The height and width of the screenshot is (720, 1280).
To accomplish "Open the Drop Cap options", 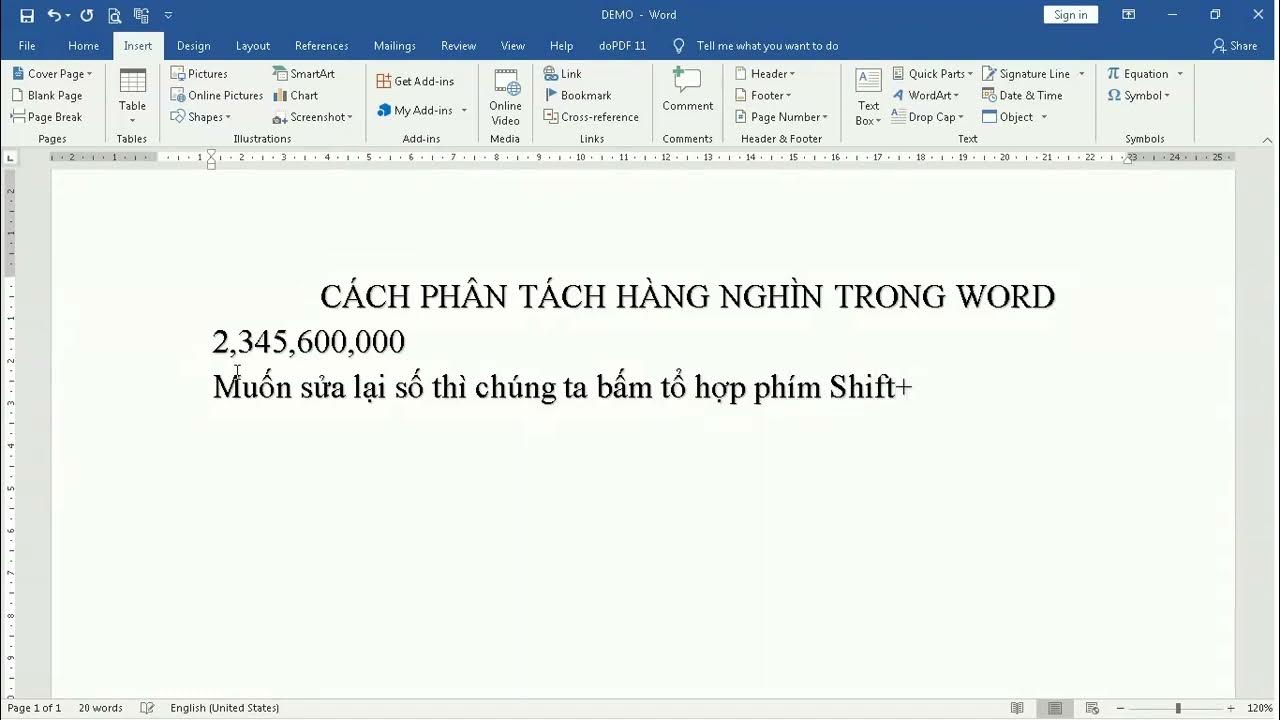I will 927,117.
